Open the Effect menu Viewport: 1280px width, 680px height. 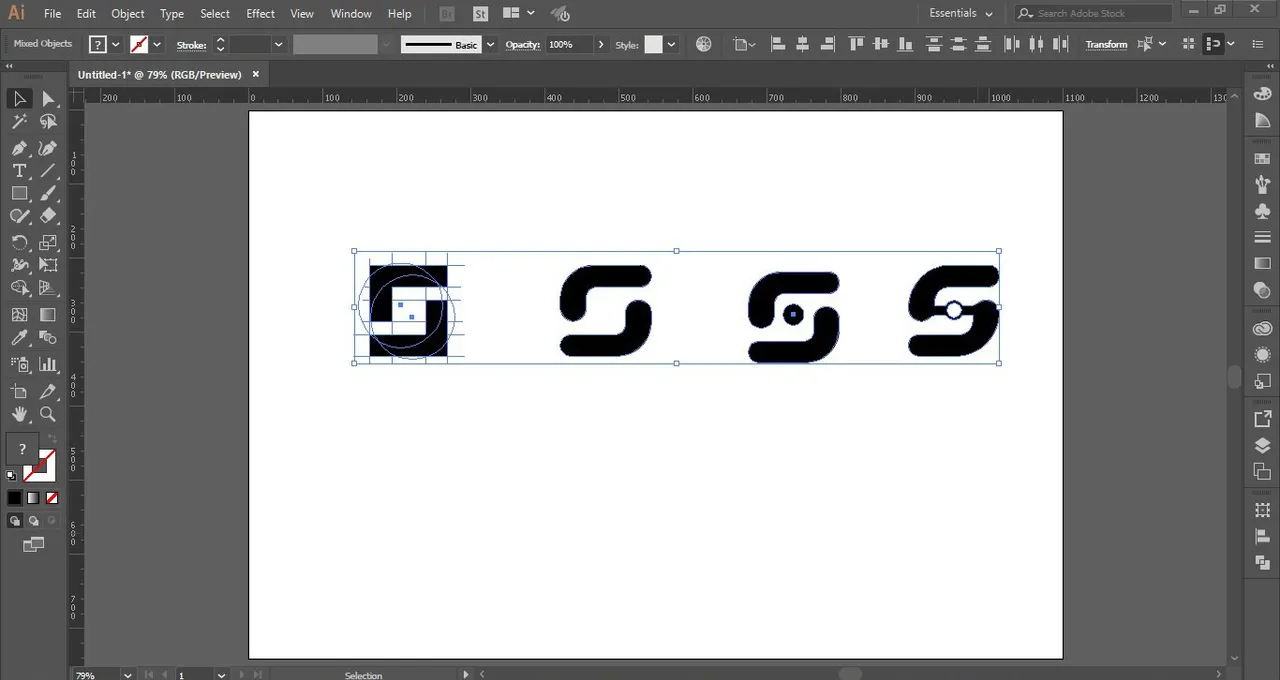click(x=260, y=13)
